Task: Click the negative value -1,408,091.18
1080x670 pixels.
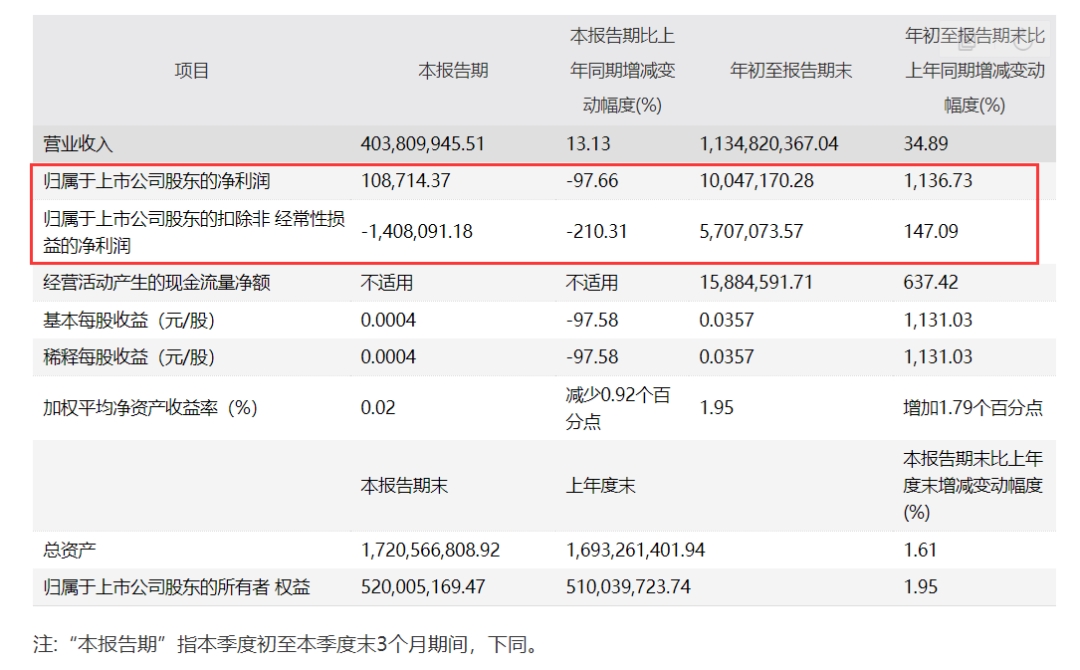Action: pyautogui.click(x=417, y=231)
